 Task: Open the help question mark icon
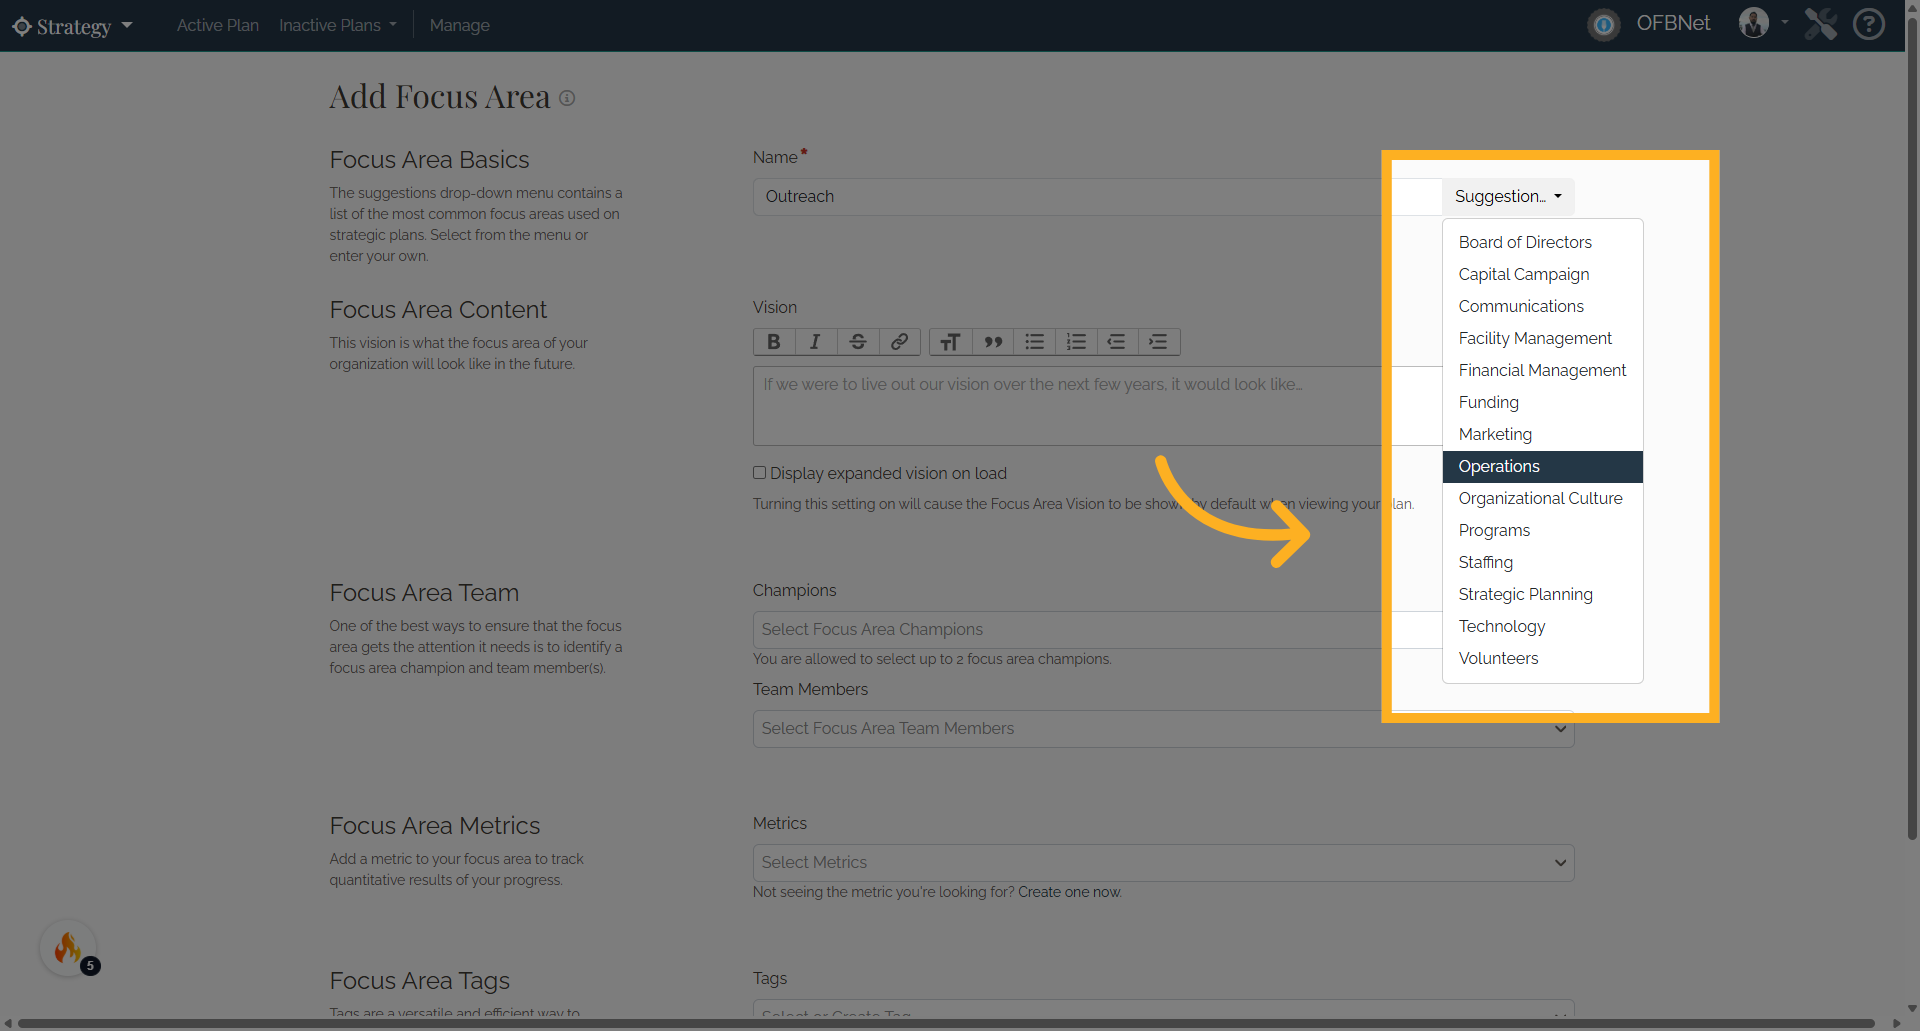1869,23
